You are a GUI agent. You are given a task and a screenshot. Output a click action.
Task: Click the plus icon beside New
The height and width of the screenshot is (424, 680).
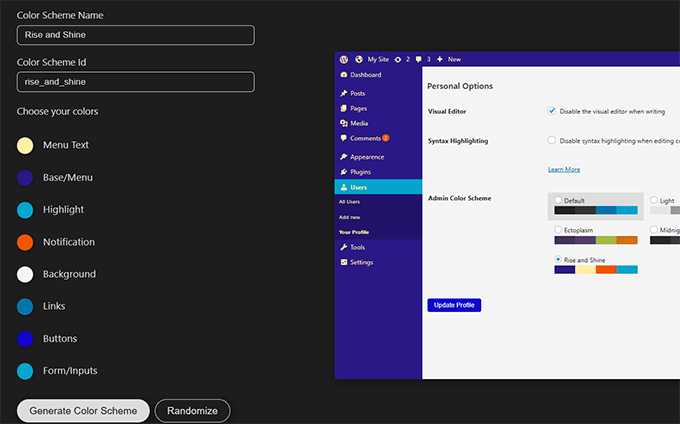click(440, 59)
